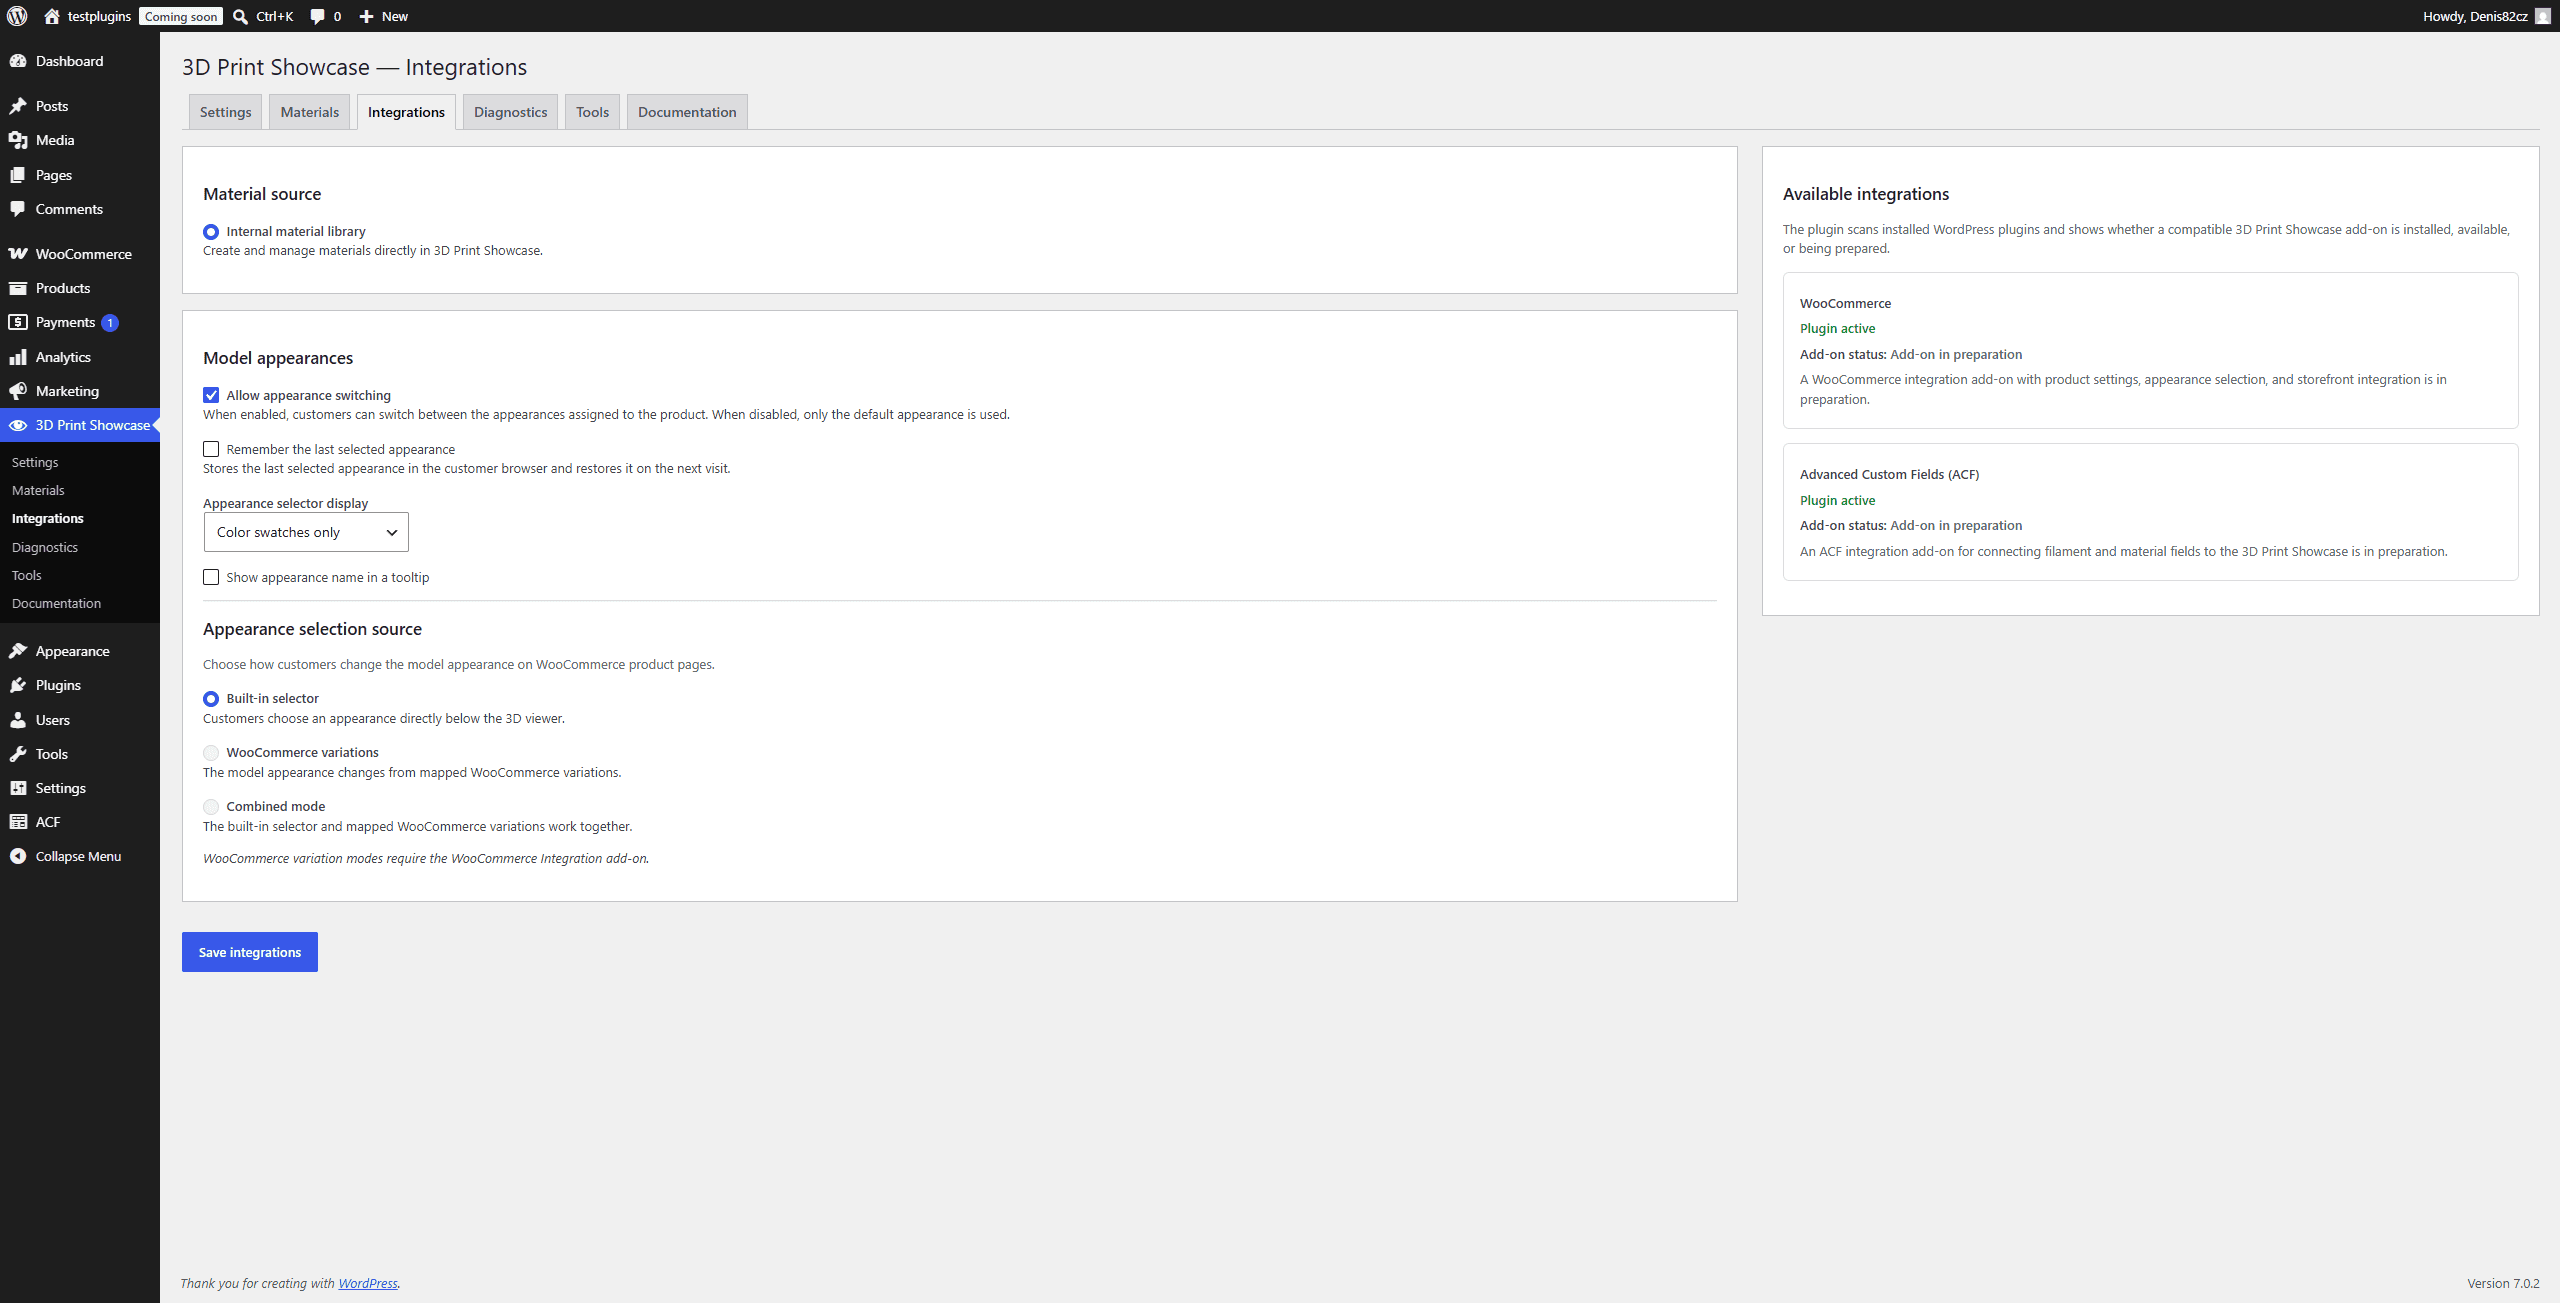
Task: Check Show appearance name in a tooltip
Action: click(x=211, y=577)
